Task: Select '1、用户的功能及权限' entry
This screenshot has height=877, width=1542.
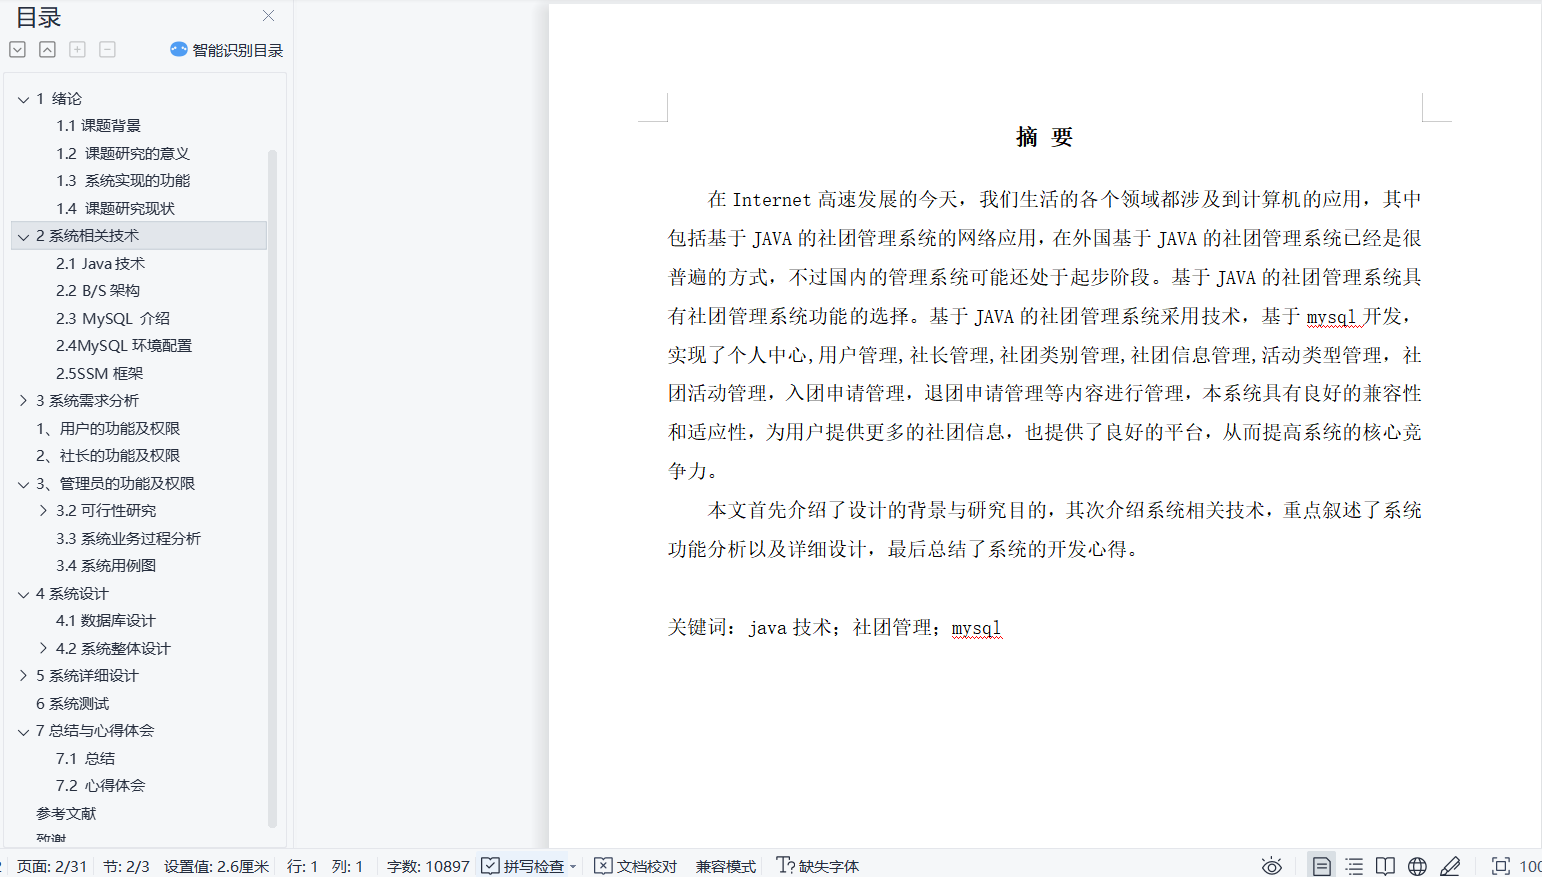Action: 108,428
